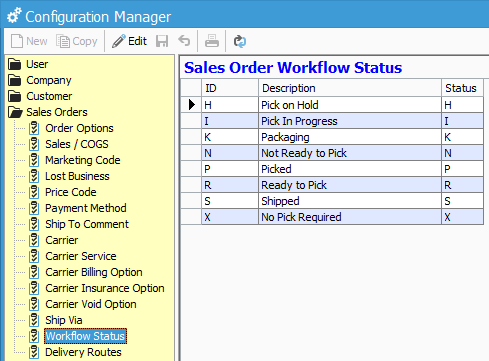Select Delivery Routes tree item
The width and height of the screenshot is (489, 361).
click(83, 352)
